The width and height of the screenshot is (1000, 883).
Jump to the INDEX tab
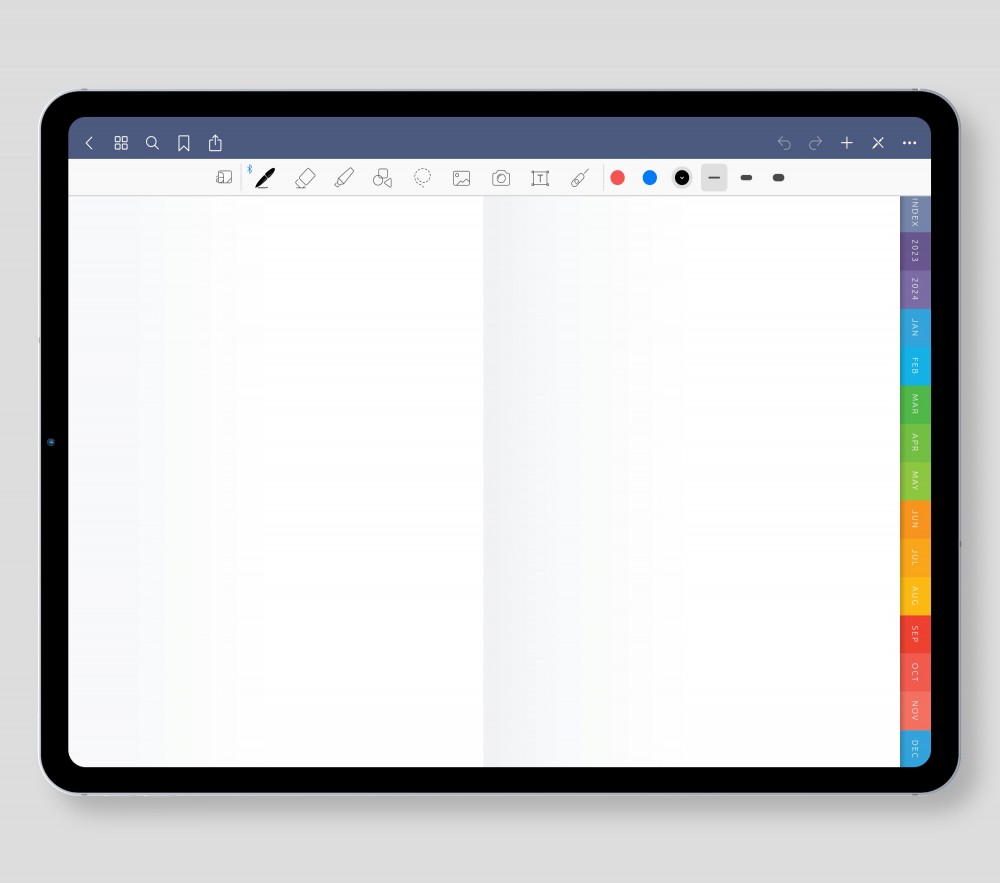pyautogui.click(x=915, y=214)
